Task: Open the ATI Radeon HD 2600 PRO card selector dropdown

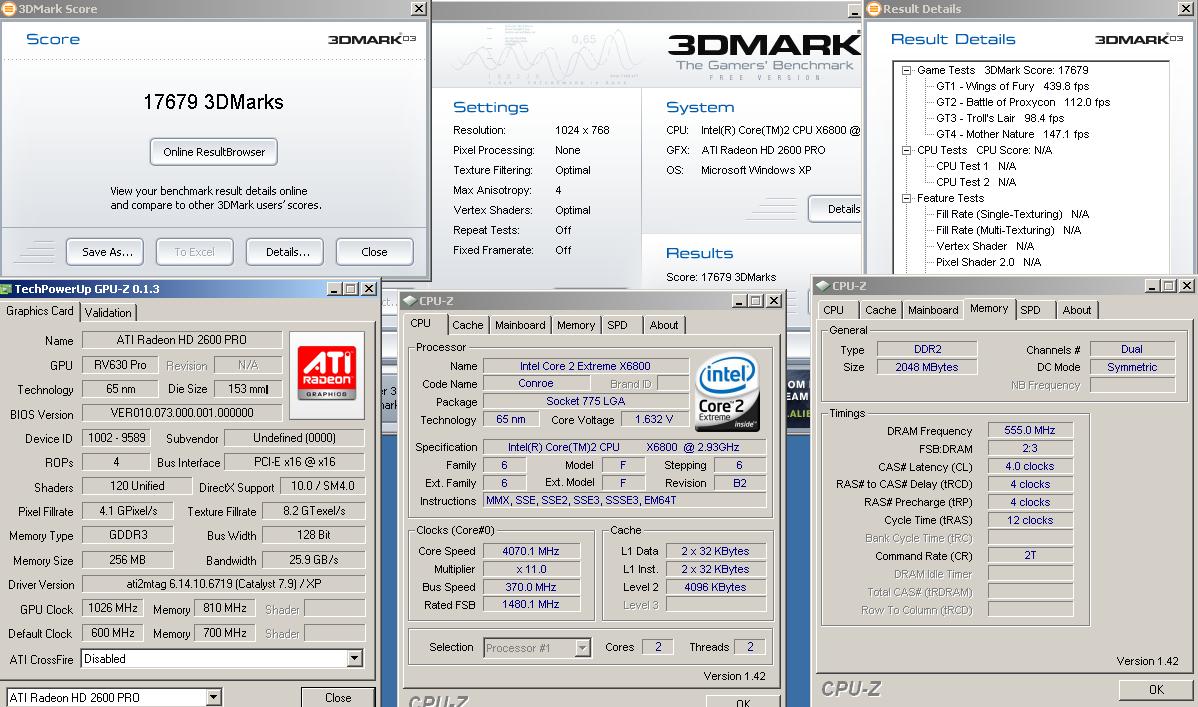Action: 214,697
